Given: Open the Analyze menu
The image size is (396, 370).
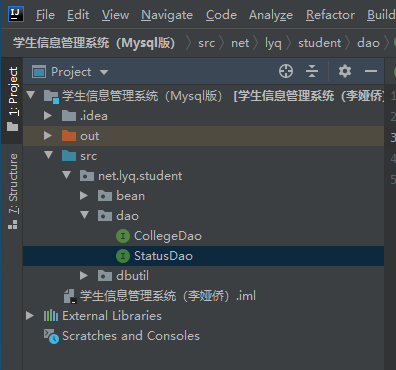Looking at the screenshot, I should pyautogui.click(x=271, y=16).
